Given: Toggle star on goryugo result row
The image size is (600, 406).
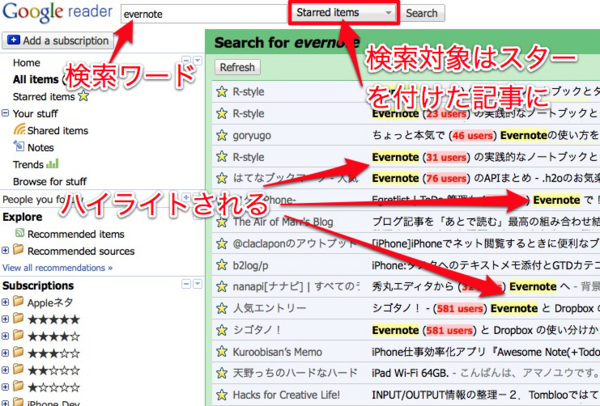Looking at the screenshot, I should 222,135.
